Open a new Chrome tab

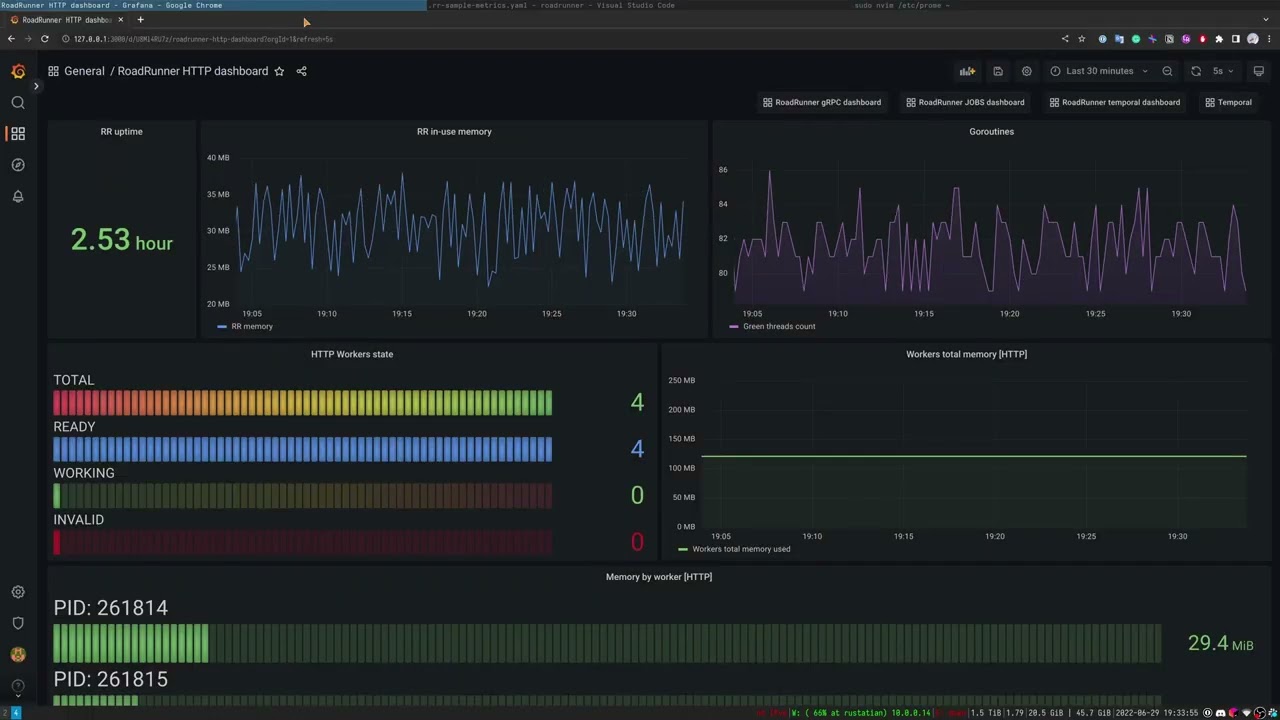[140, 20]
